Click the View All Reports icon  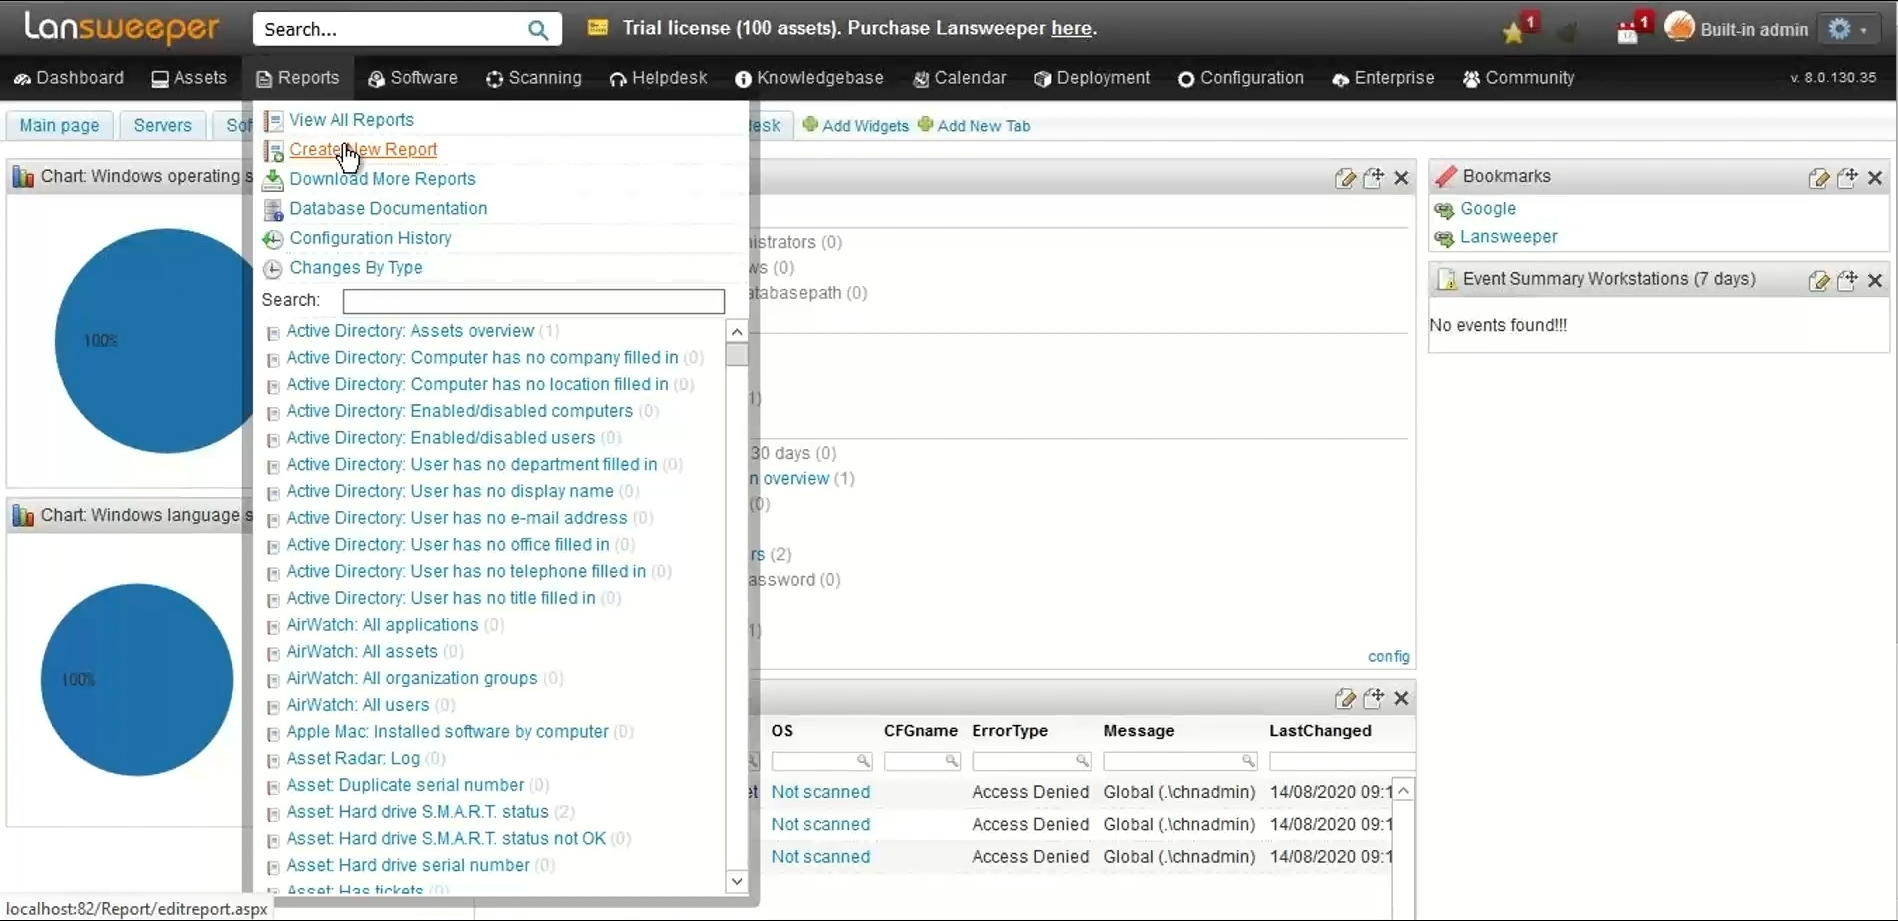coord(273,121)
